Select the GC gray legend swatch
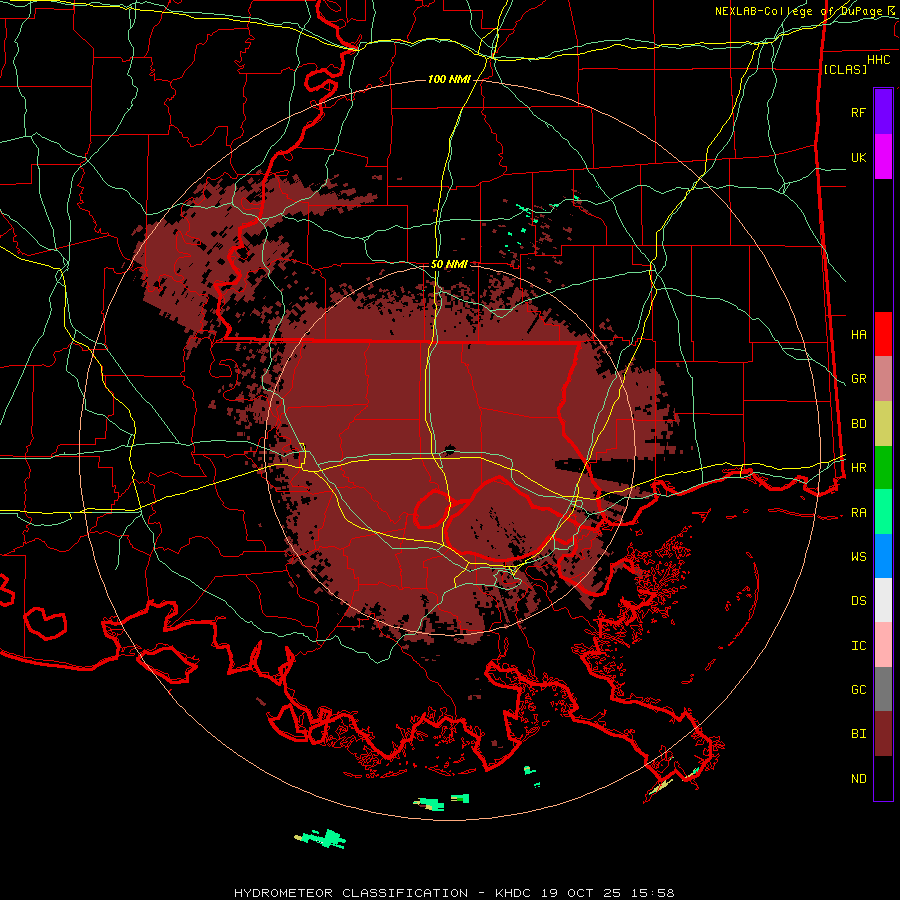Image resolution: width=900 pixels, height=900 pixels. coord(883,689)
